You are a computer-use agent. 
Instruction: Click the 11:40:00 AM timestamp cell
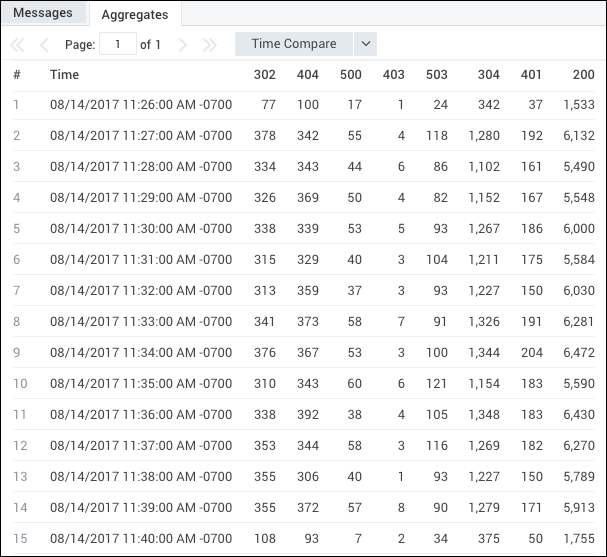point(141,537)
